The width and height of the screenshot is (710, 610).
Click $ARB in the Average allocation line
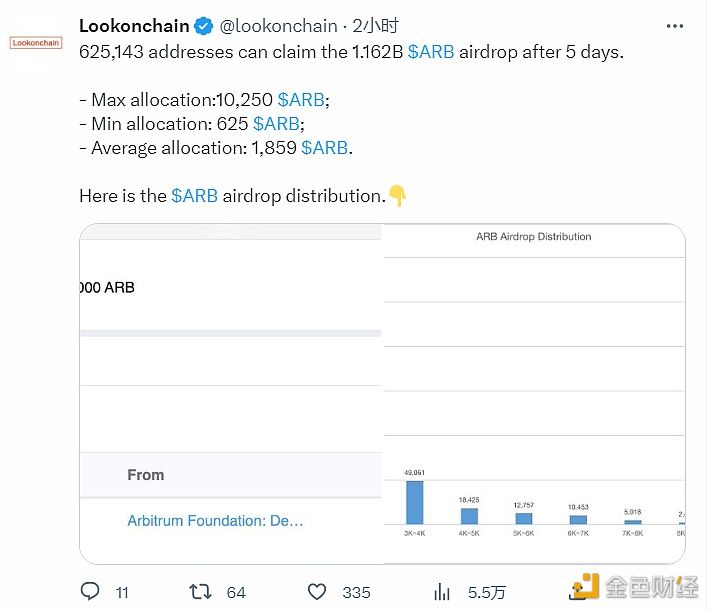(324, 147)
